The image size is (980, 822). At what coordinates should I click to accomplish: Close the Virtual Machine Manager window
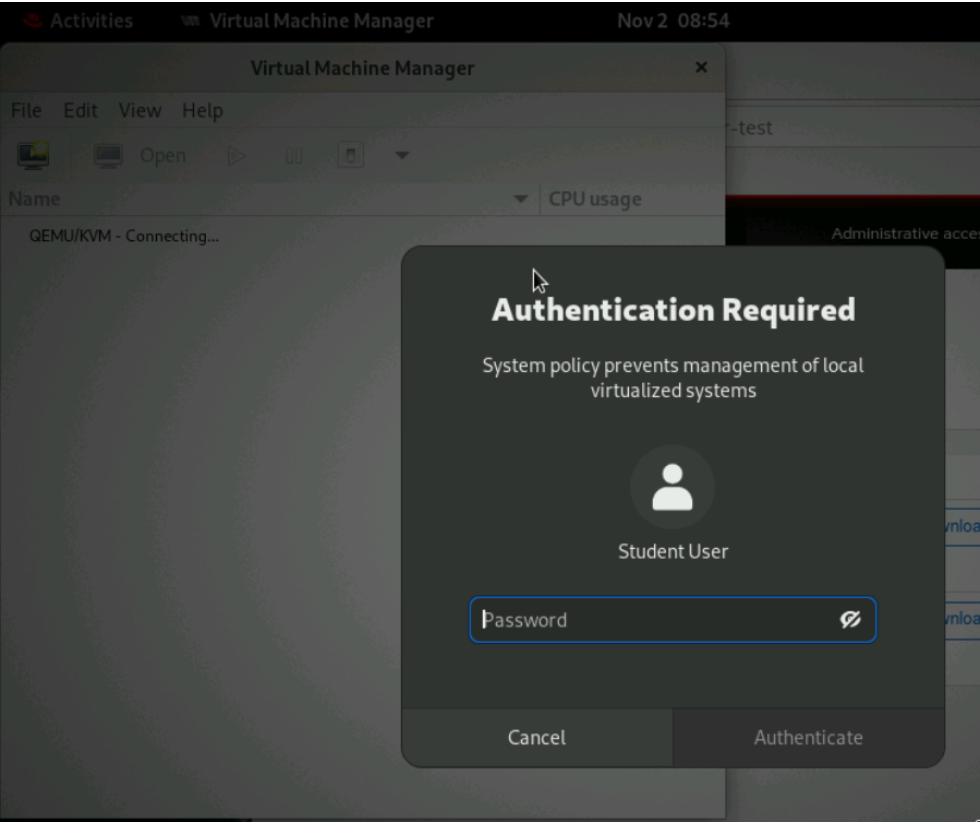(701, 67)
